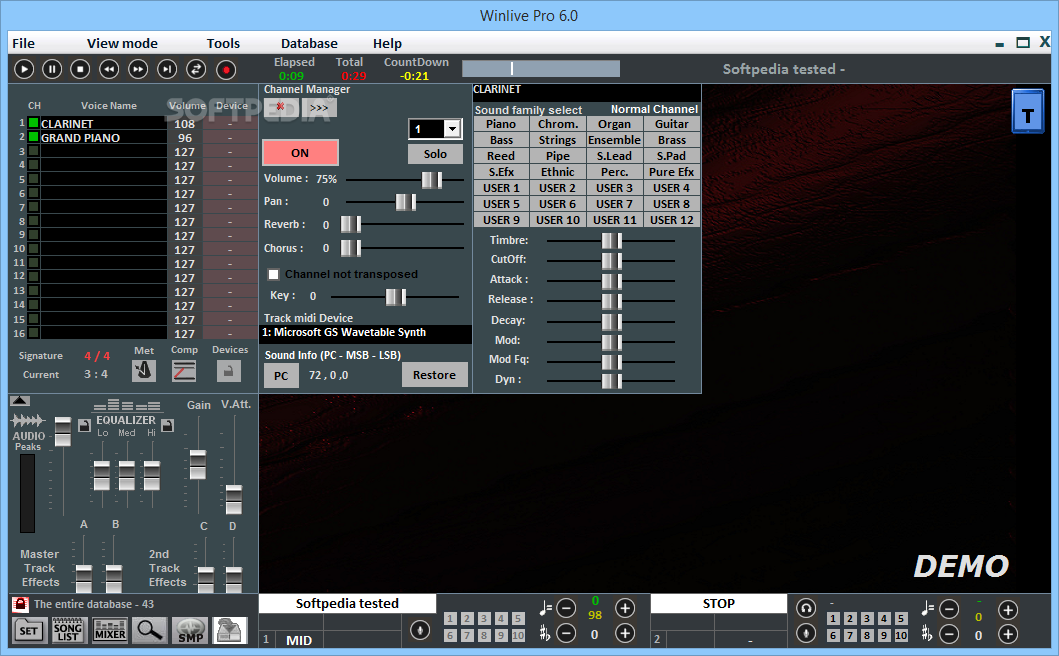The height and width of the screenshot is (656, 1059).
Task: Decrease tempo with minus on player 1
Action: pyautogui.click(x=566, y=608)
